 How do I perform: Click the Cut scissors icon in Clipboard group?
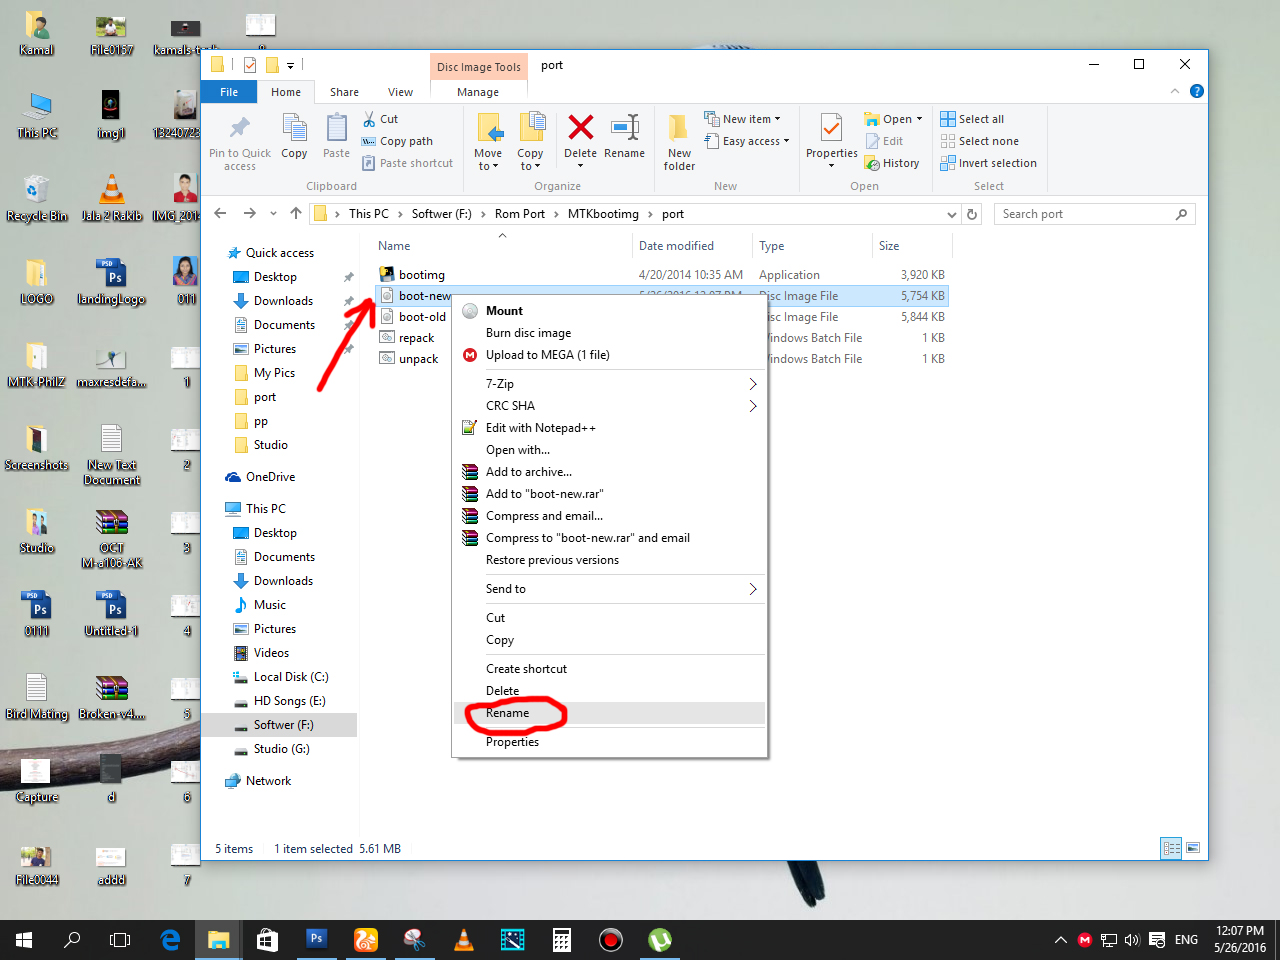tap(369, 119)
